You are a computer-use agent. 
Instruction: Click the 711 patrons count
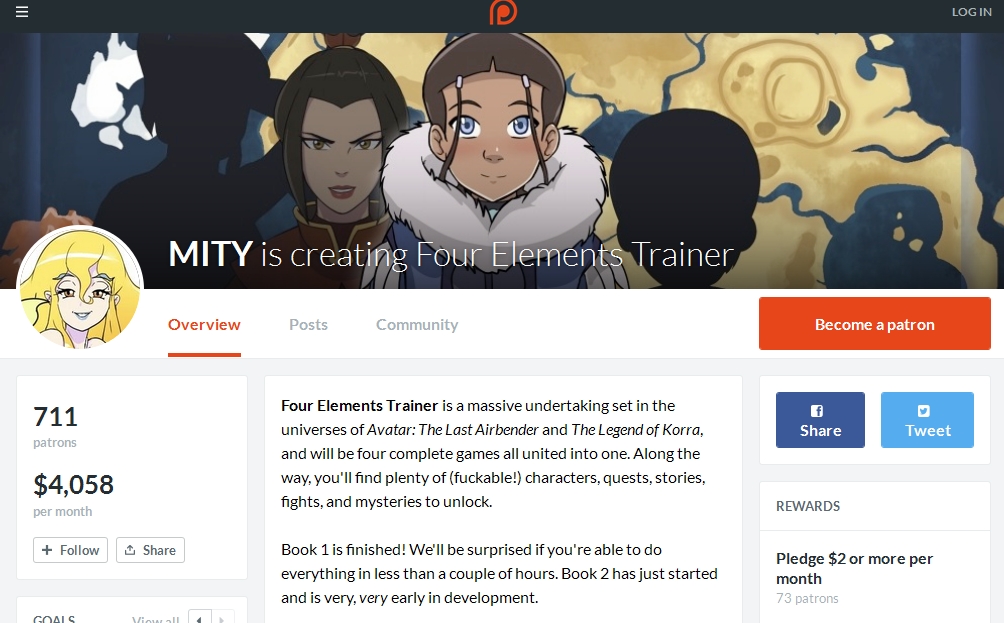56,426
